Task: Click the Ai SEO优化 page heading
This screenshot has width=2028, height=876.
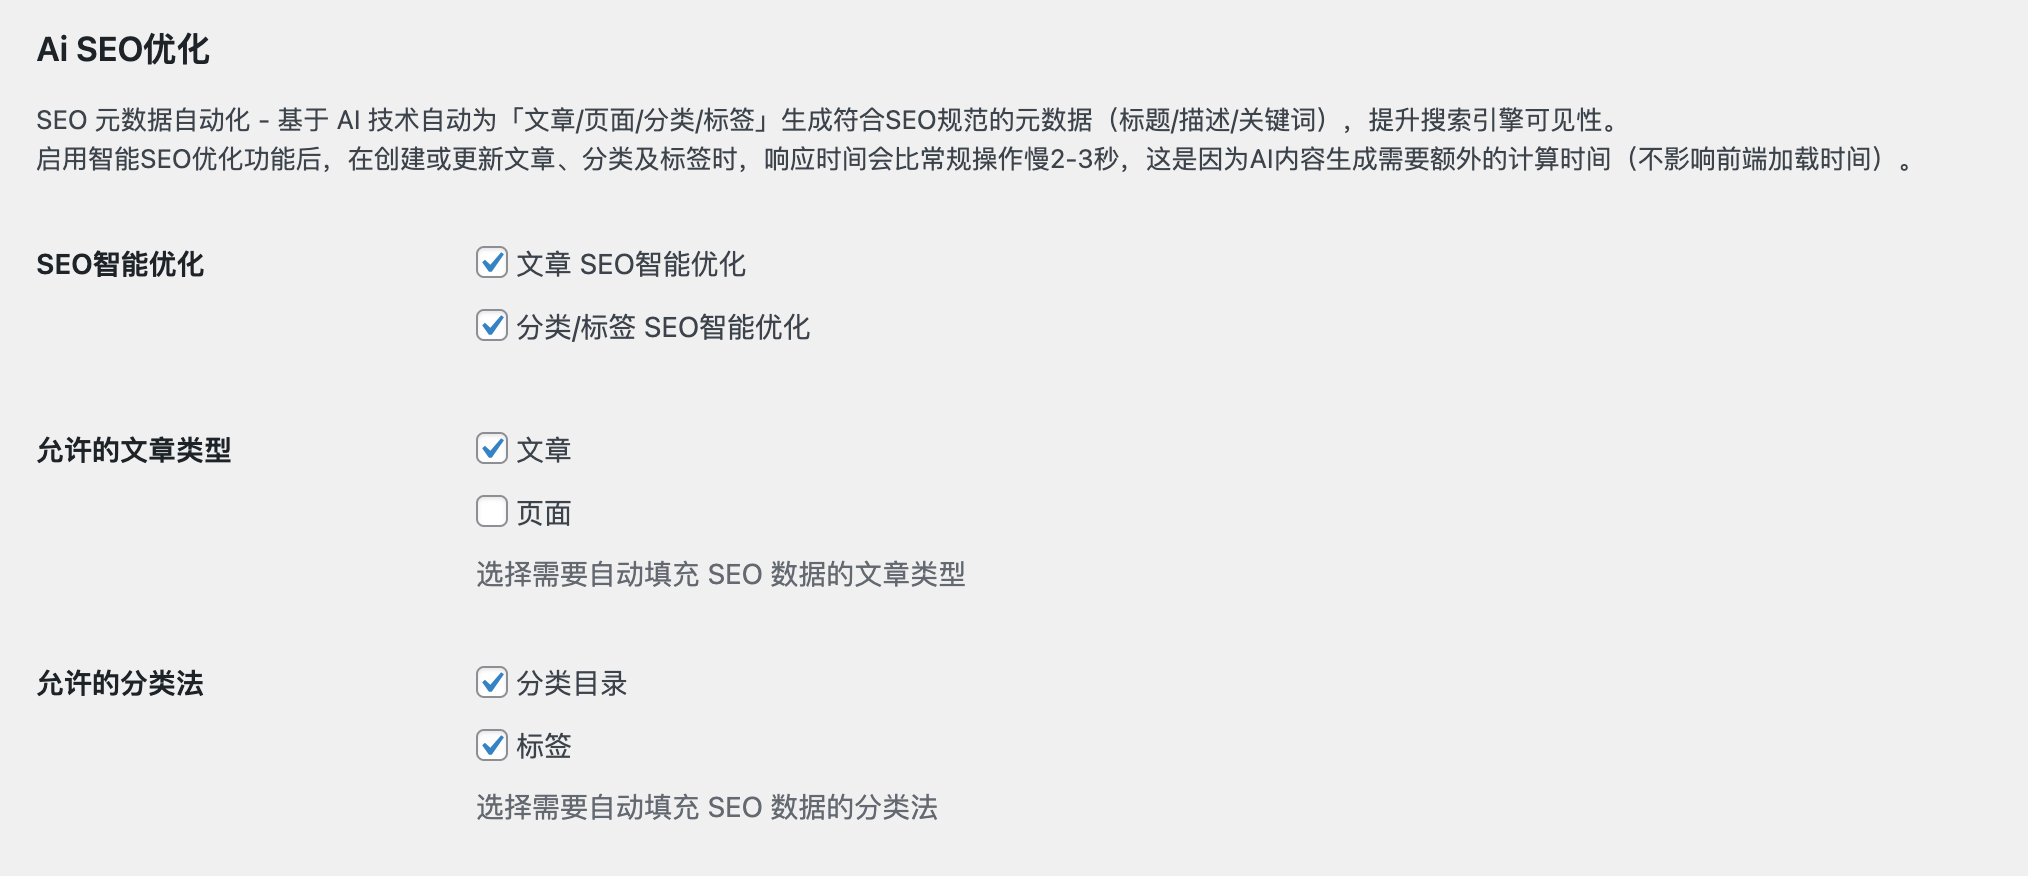Action: [x=123, y=49]
